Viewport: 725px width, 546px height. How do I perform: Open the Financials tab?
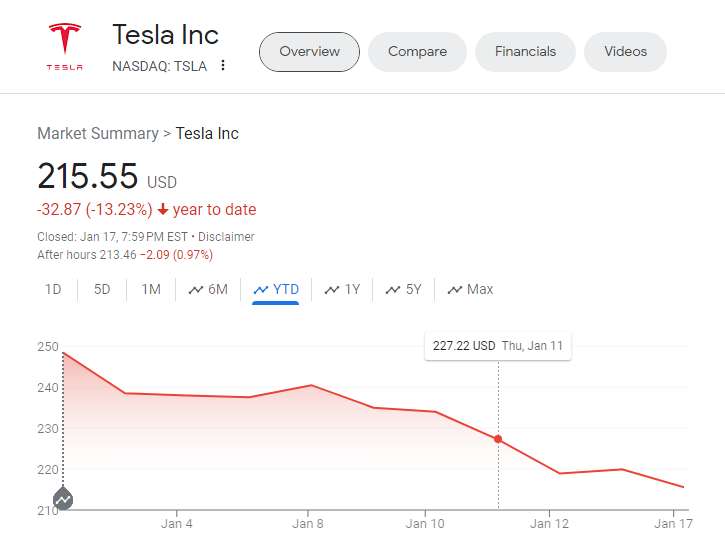click(525, 52)
